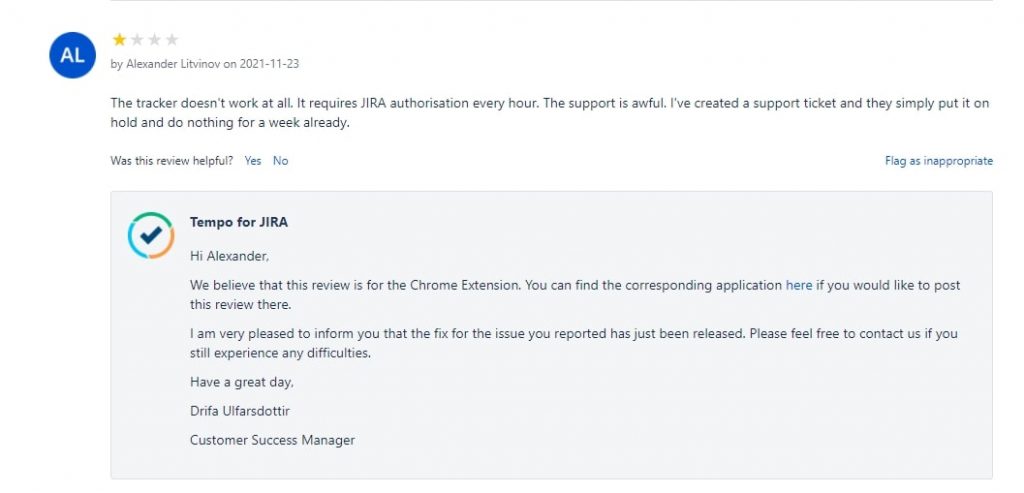Open reviewer name Alexander Litvinov
1024x493 pixels.
(174, 64)
